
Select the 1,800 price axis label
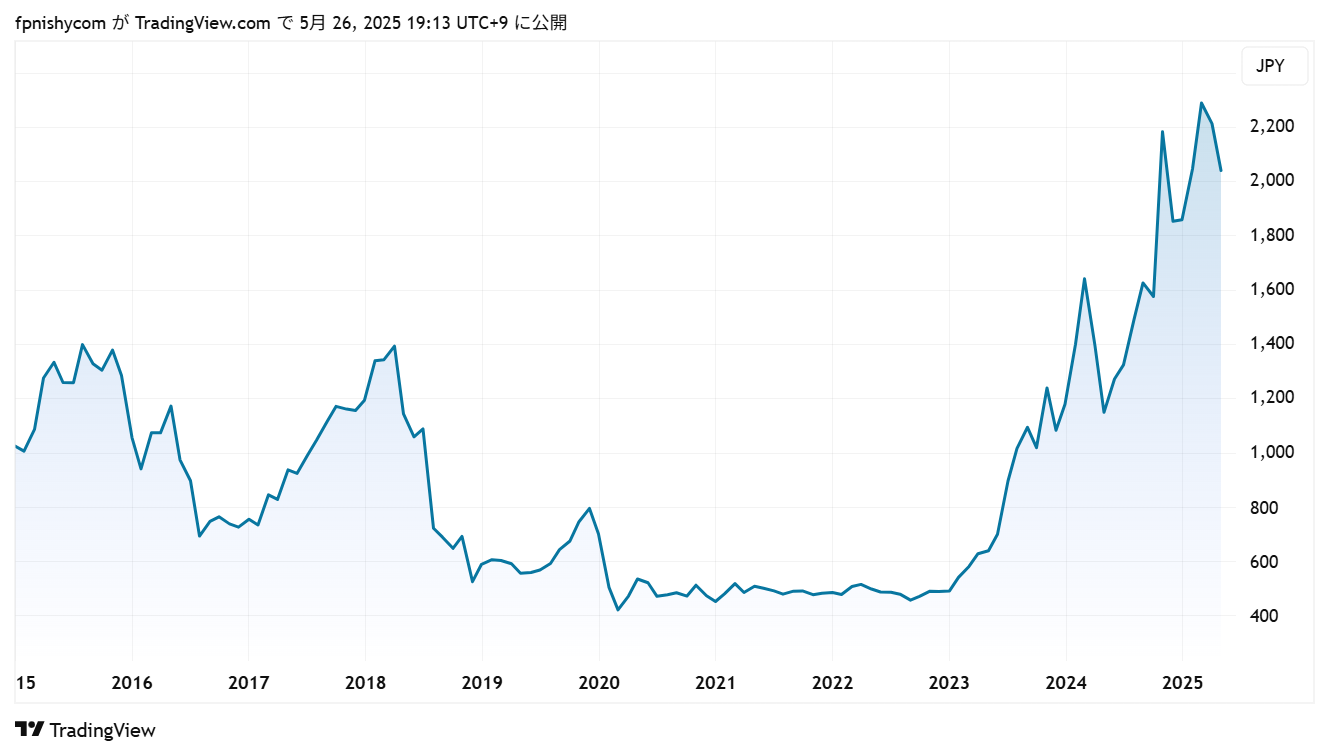coord(1272,235)
